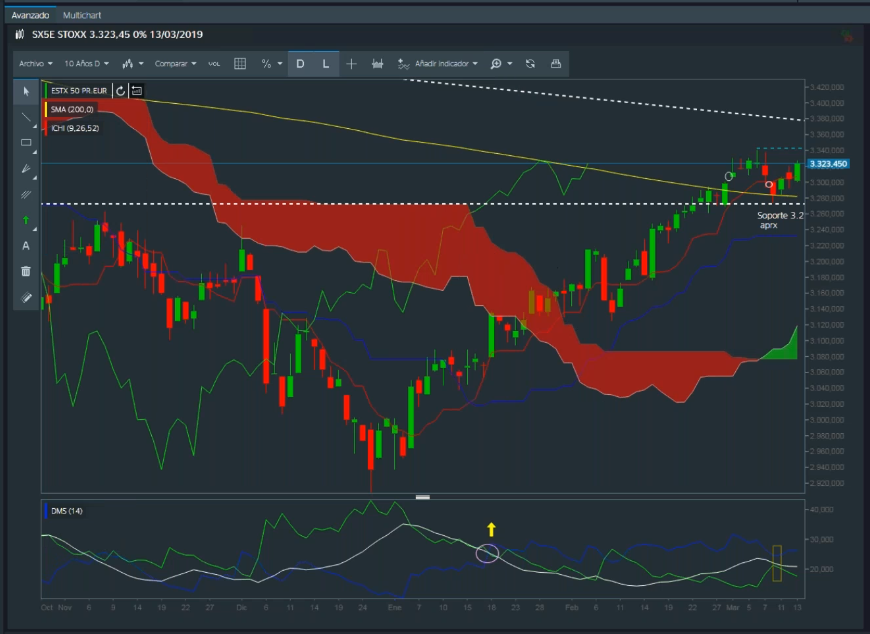This screenshot has width=870, height=634.
Task: Click the trash delete drawings icon
Action: pyautogui.click(x=26, y=271)
